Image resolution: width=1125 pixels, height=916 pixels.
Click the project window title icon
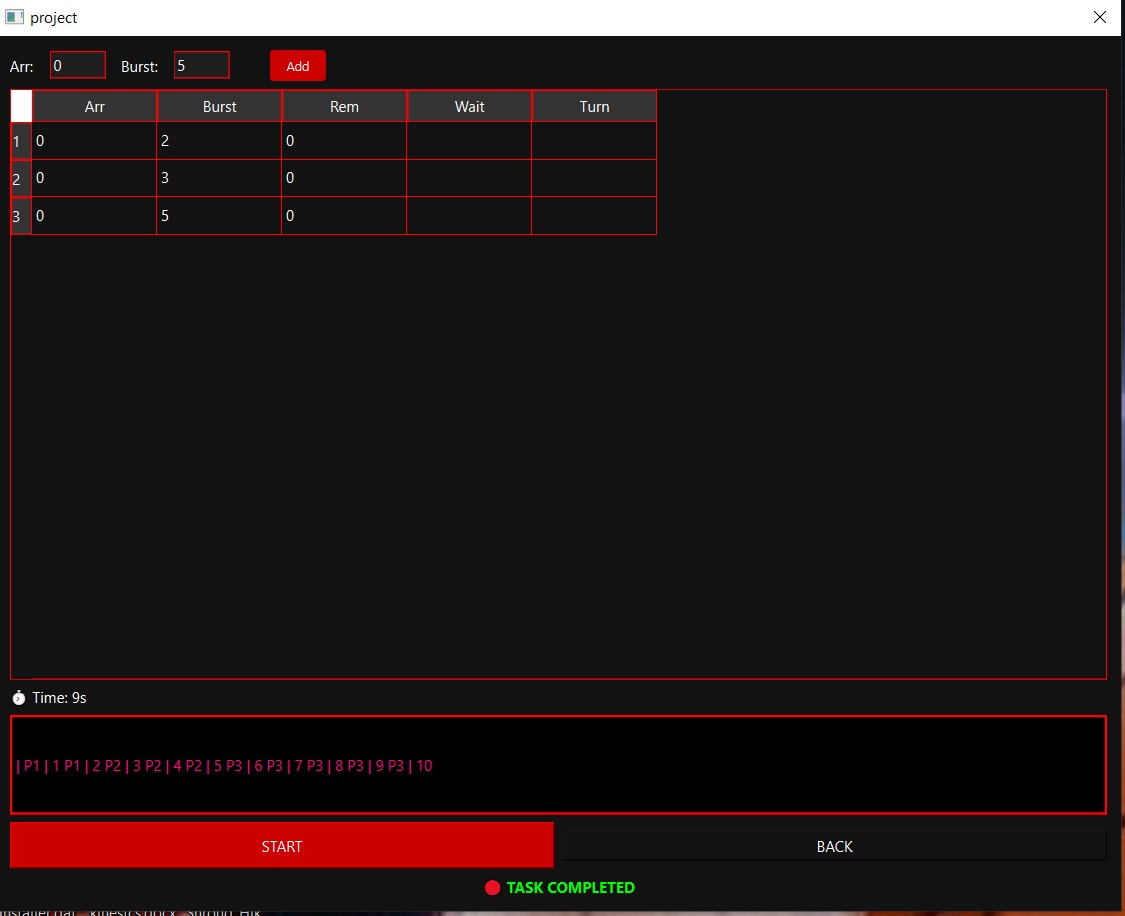tap(14, 16)
